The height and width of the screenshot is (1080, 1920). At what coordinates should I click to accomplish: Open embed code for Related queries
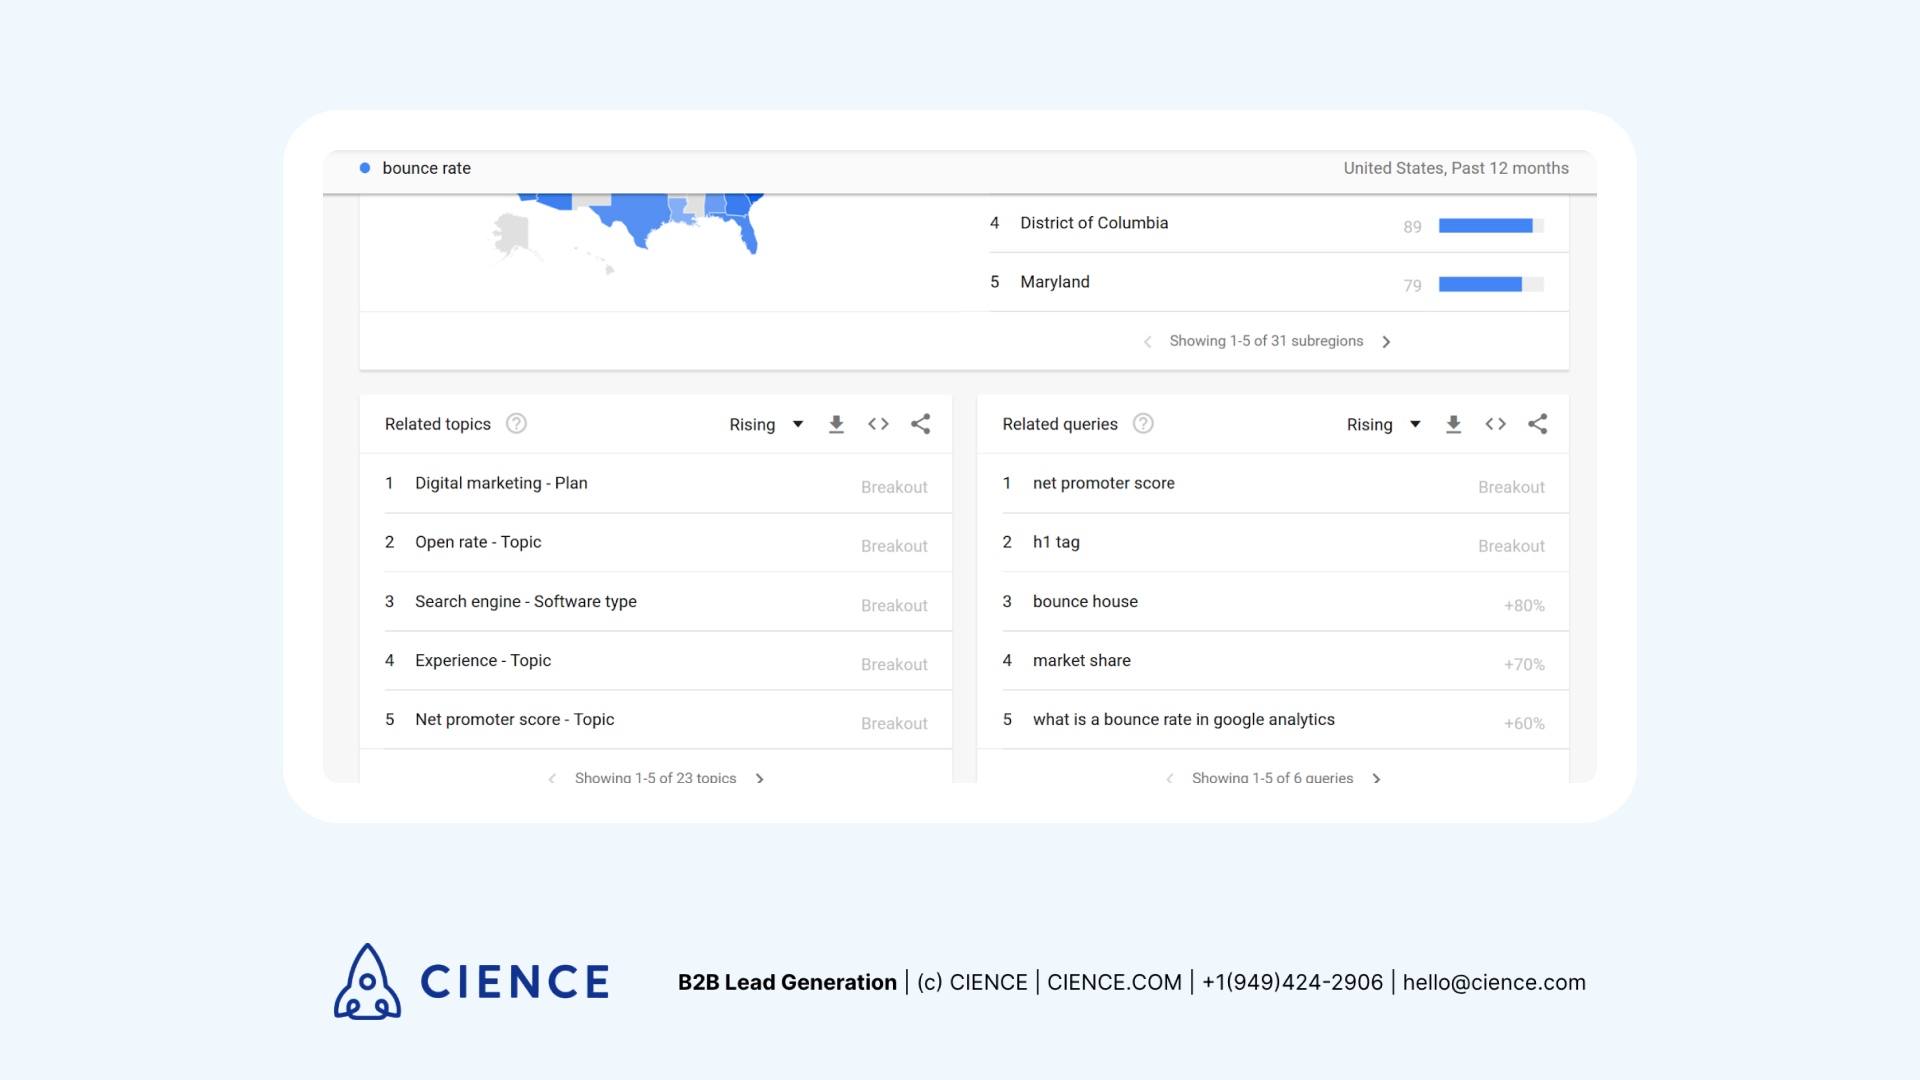click(x=1495, y=424)
